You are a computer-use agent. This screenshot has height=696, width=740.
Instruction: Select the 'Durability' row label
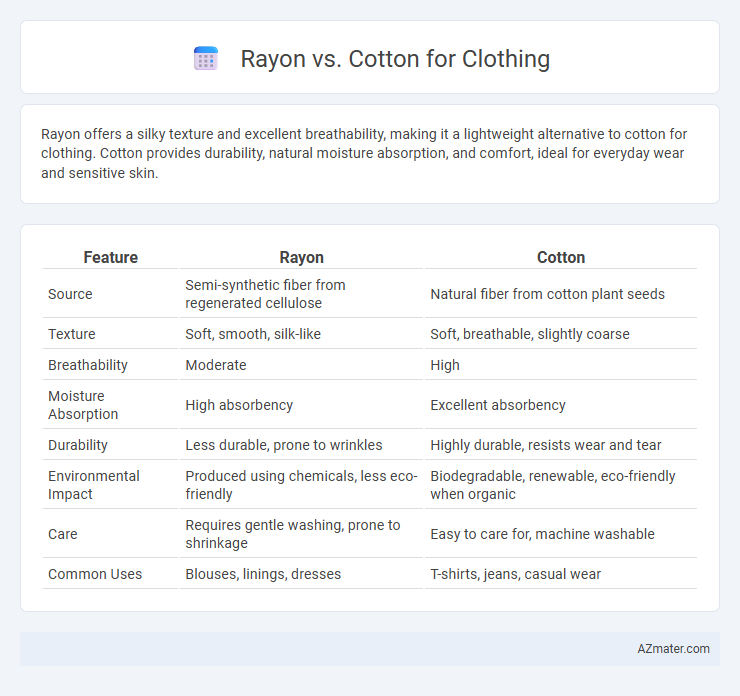78,445
